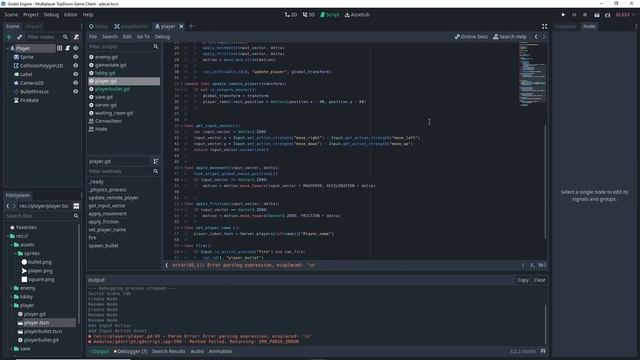Image resolution: width=640 pixels, height=360 pixels.
Task: Click the instance child scene chain icon
Action: (19, 37)
